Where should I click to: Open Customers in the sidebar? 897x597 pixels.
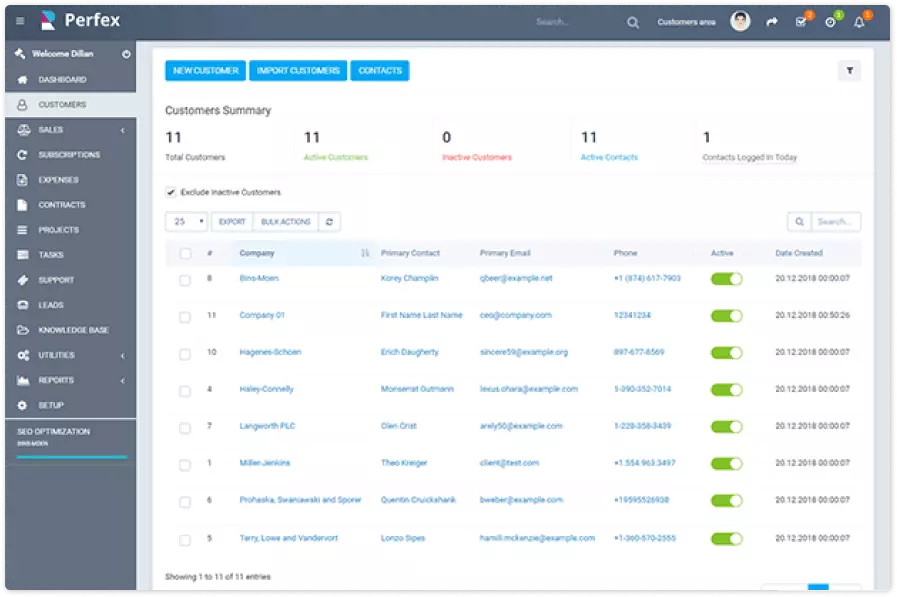[71, 105]
